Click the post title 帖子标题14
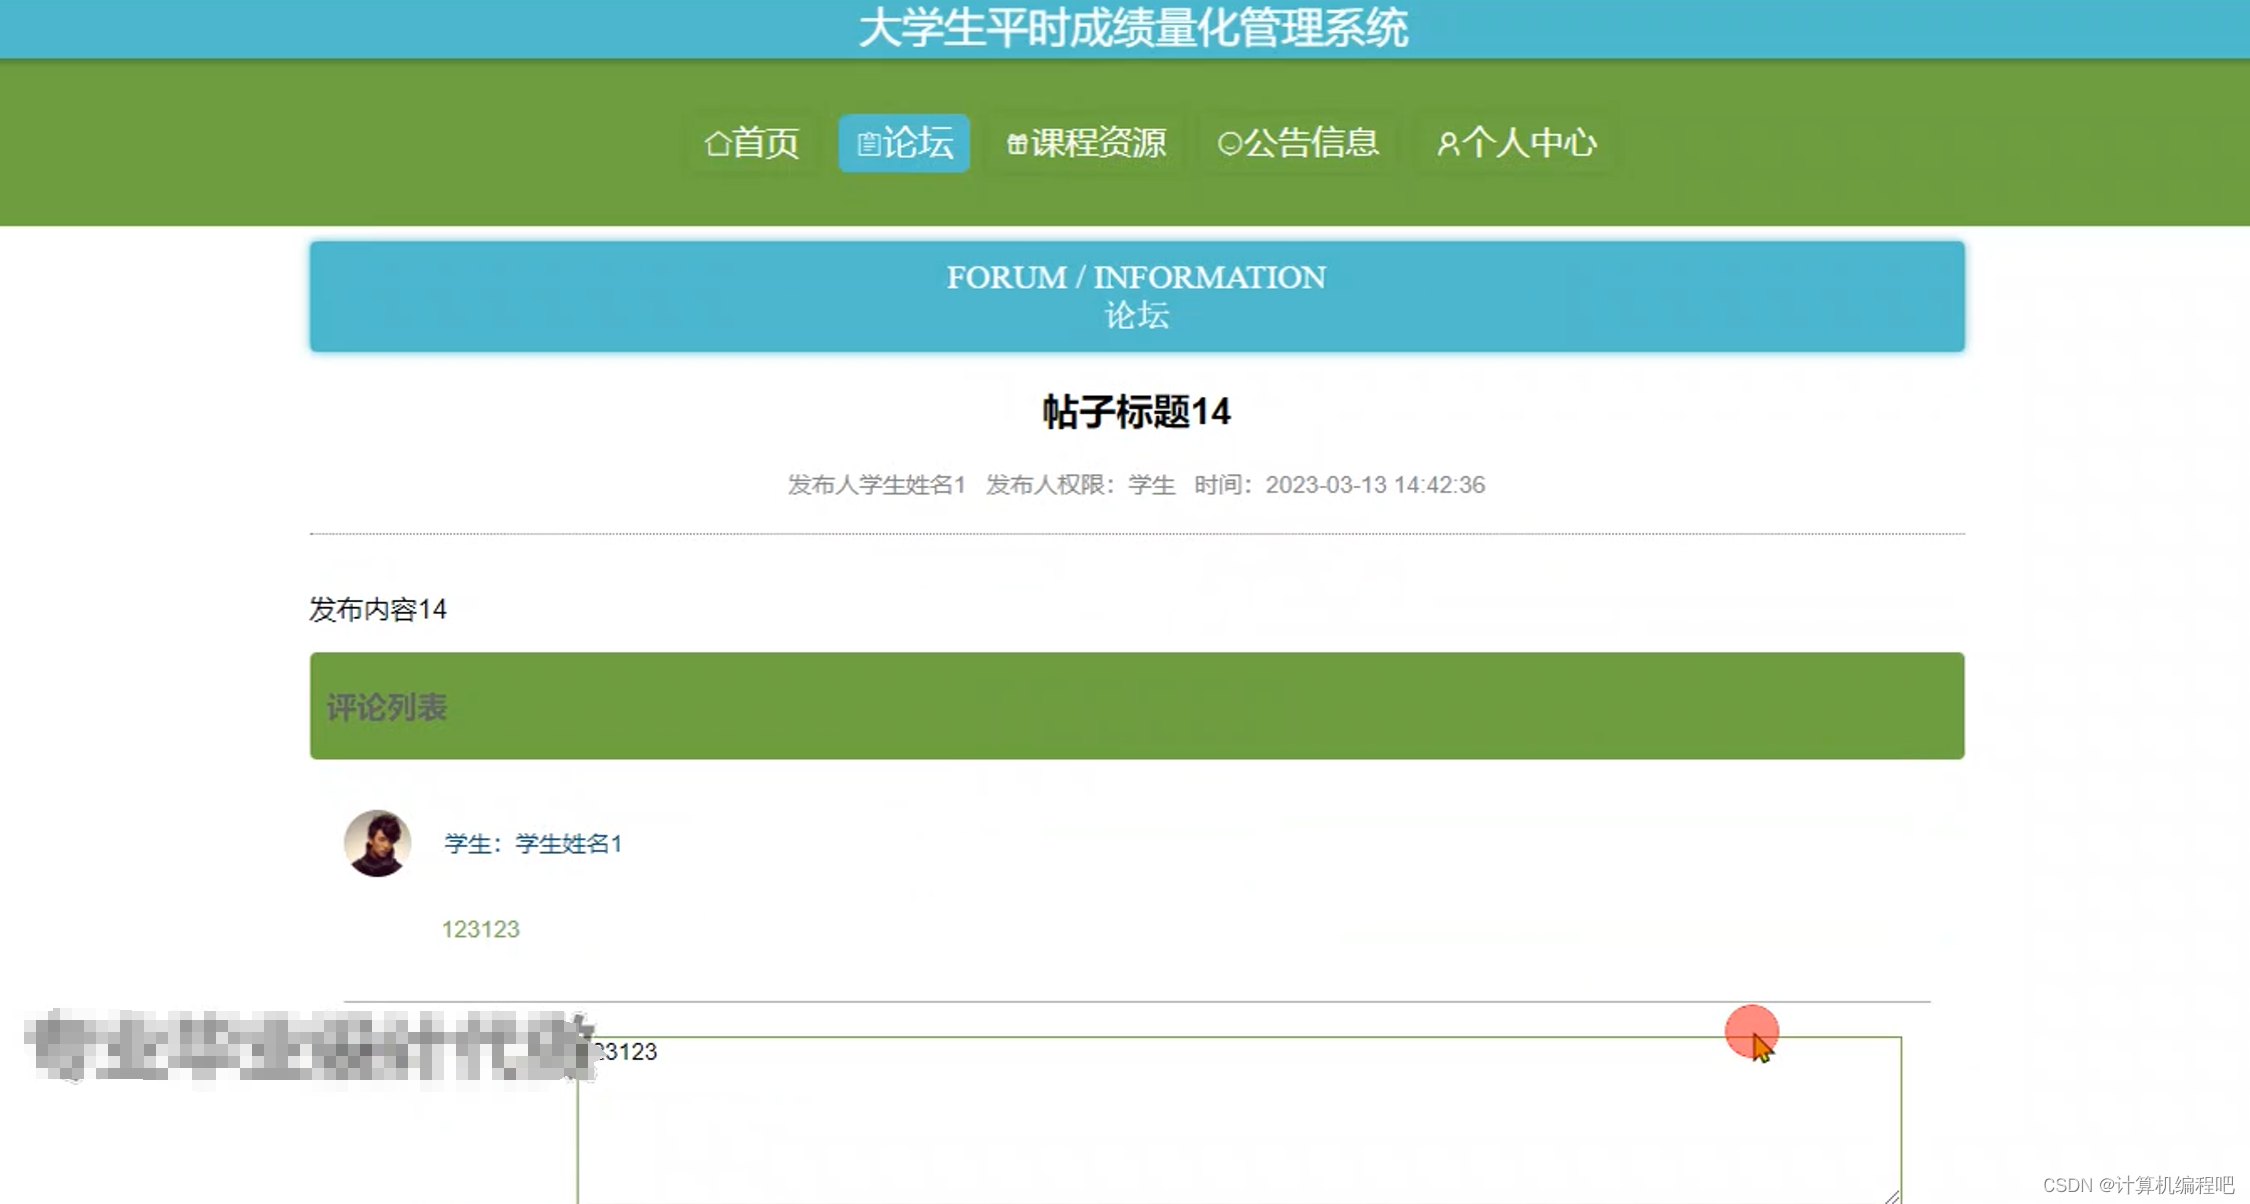This screenshot has width=2250, height=1204. pyautogui.click(x=1136, y=412)
